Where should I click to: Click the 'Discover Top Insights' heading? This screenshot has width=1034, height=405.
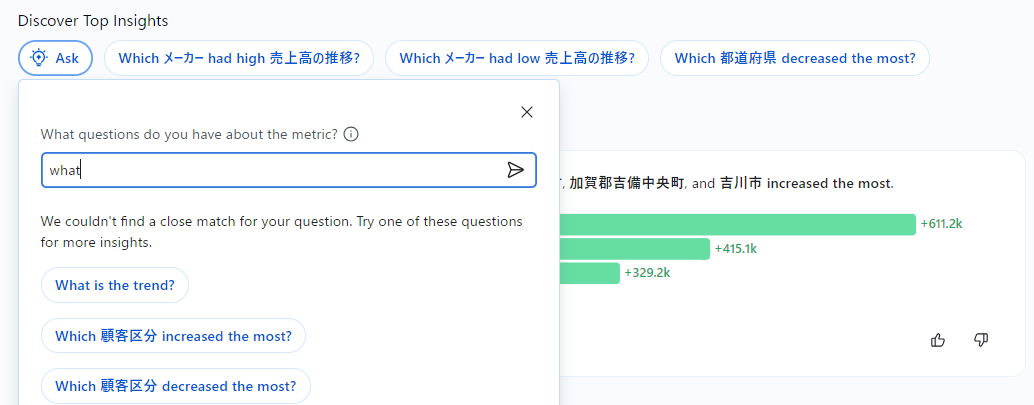(x=93, y=21)
